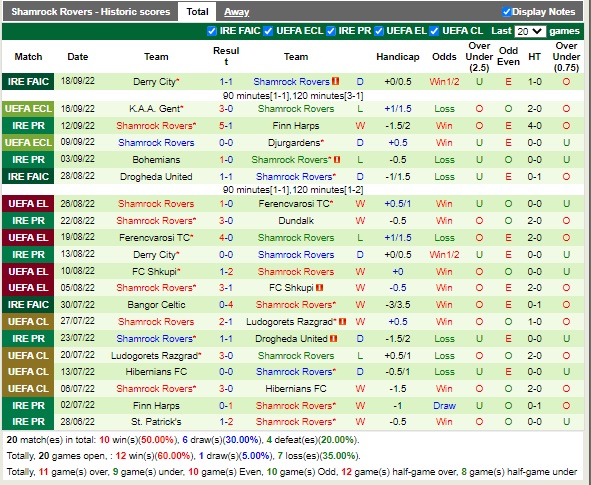
Task: Toggle the UEFA EL filter checkbox
Action: [x=378, y=31]
